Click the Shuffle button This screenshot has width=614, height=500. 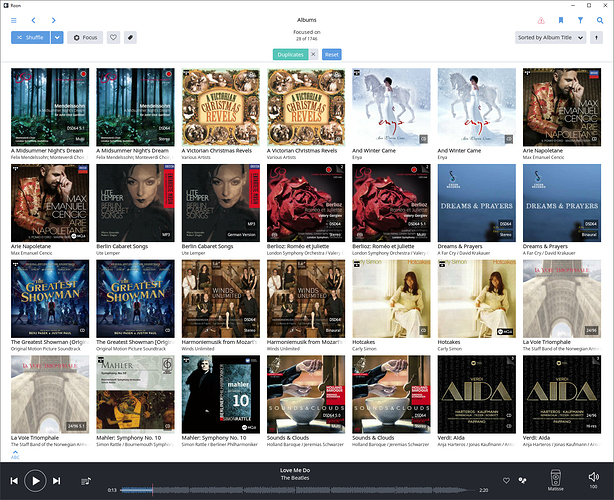30,38
